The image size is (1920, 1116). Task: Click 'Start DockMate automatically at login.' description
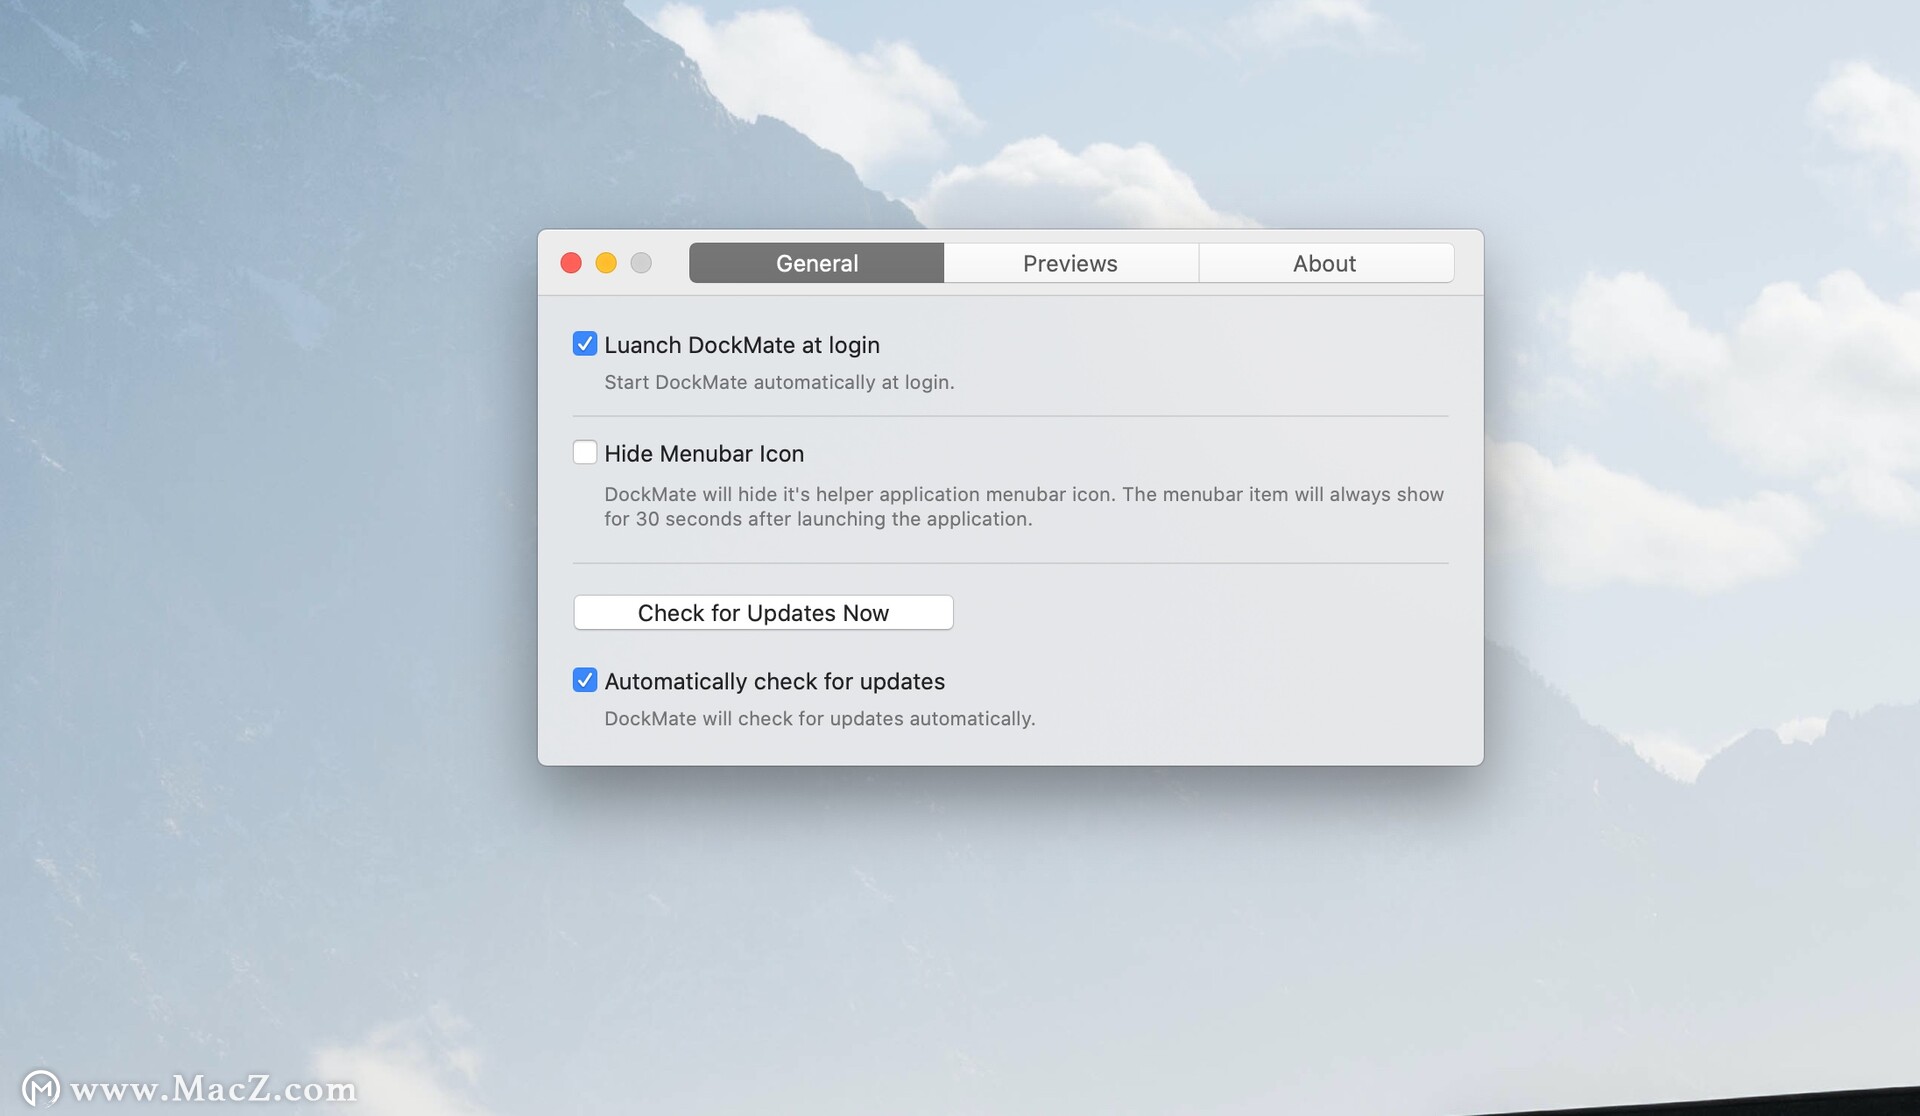pos(779,382)
